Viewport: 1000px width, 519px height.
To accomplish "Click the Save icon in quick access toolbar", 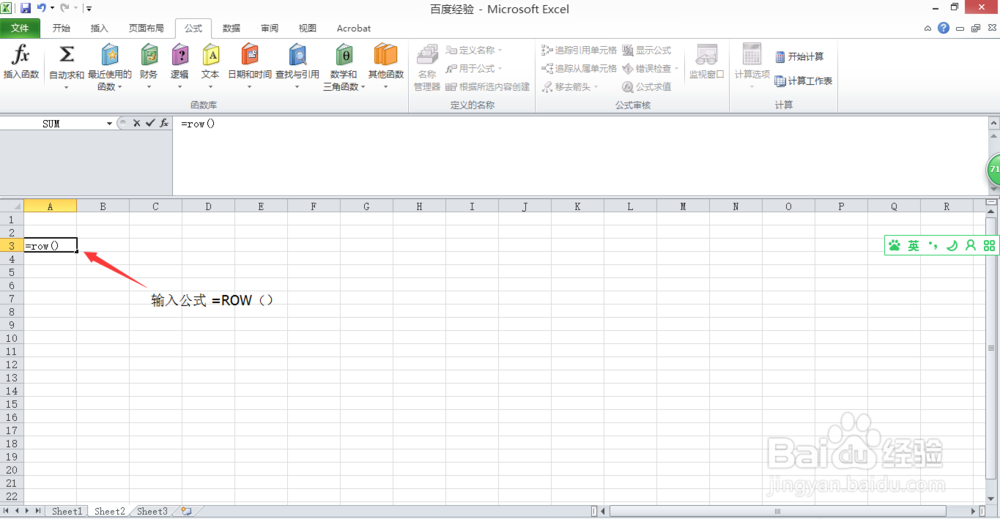I will [x=26, y=8].
